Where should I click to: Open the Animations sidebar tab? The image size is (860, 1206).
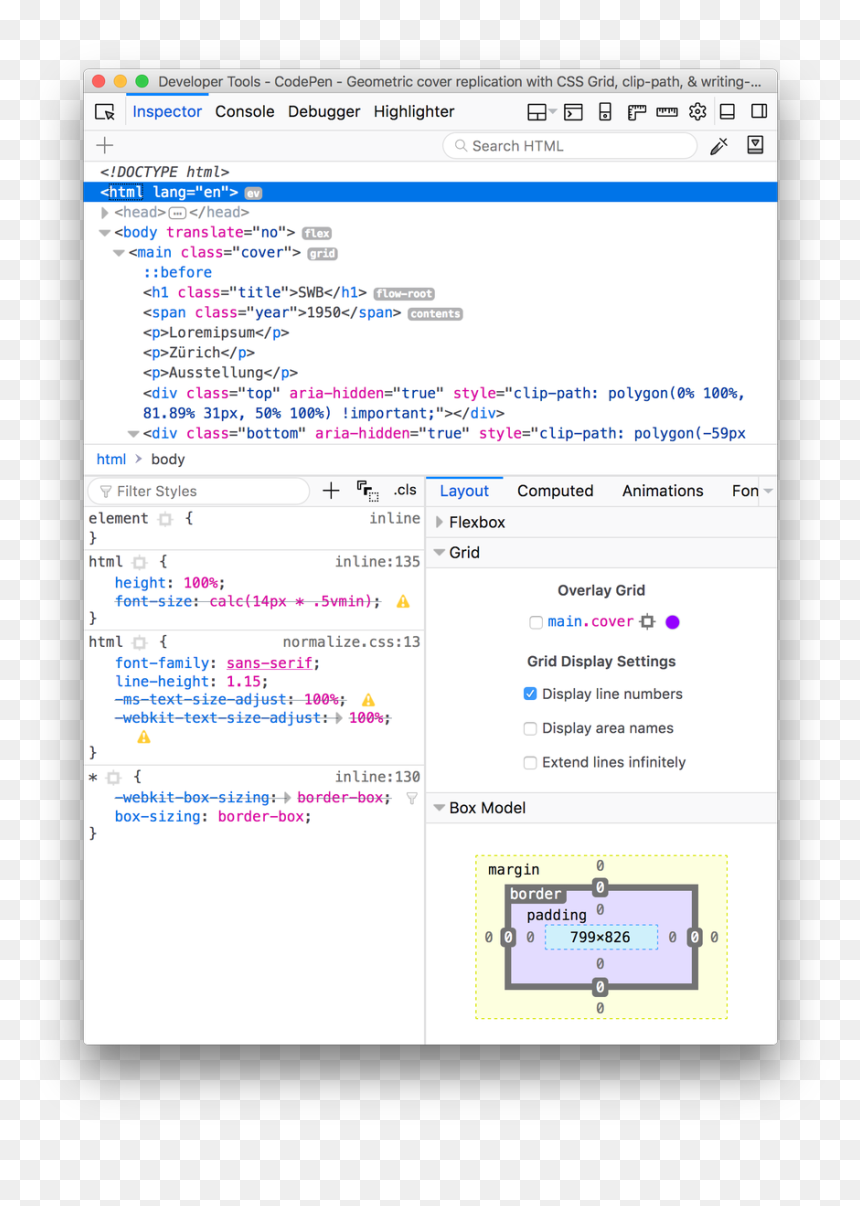coord(663,491)
